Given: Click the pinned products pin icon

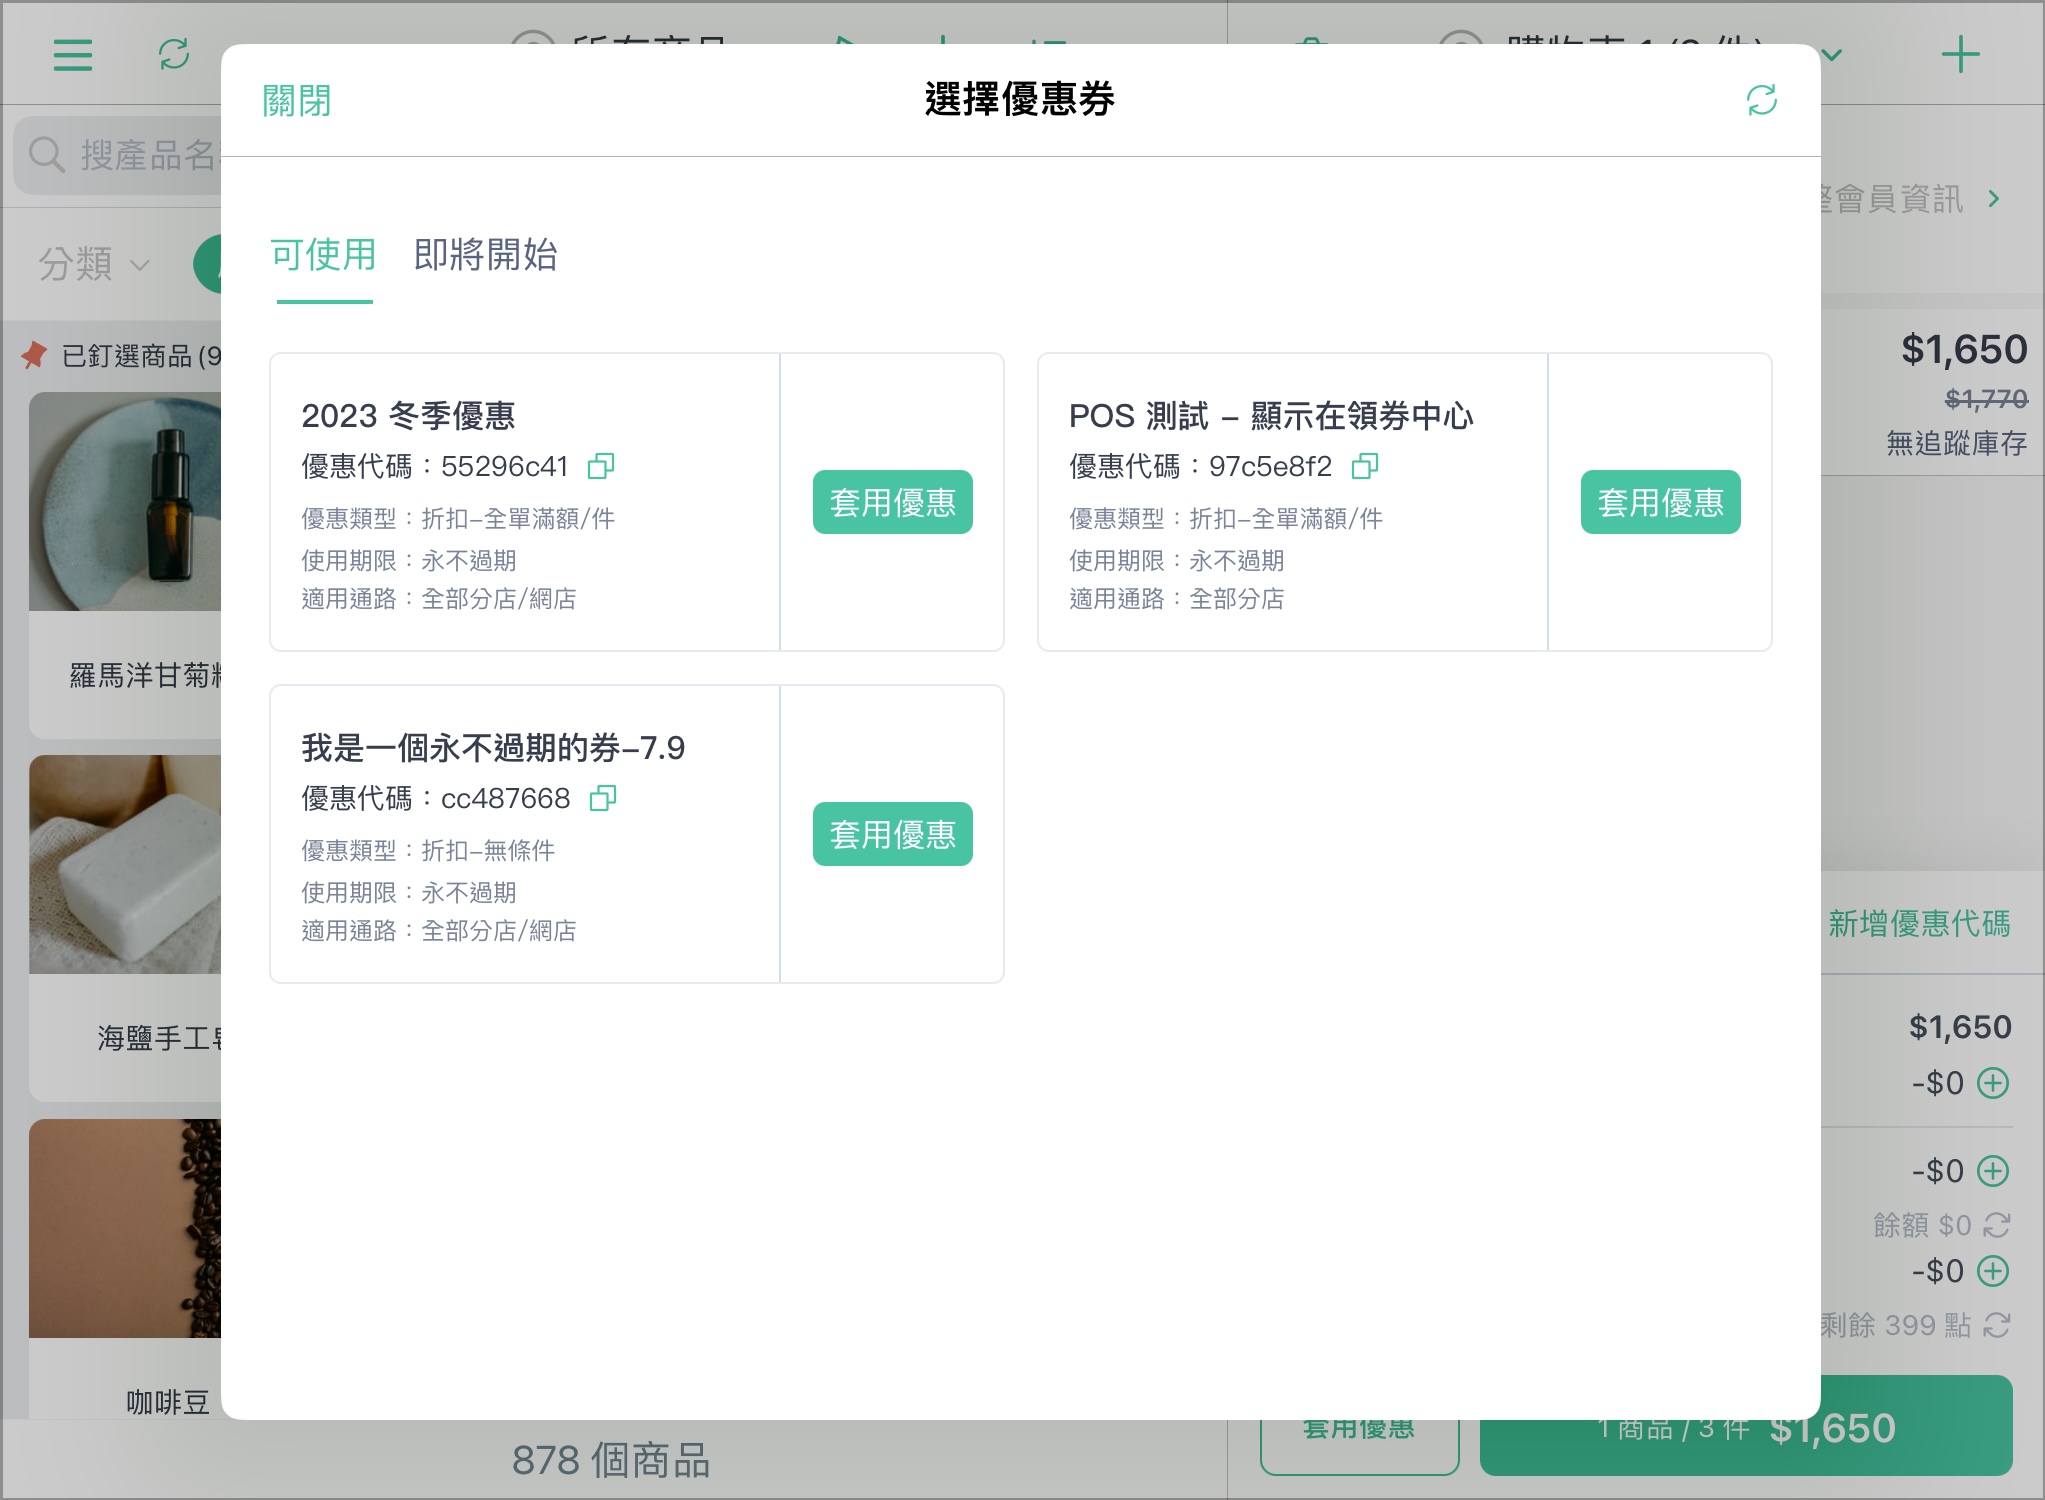Looking at the screenshot, I should click(35, 355).
